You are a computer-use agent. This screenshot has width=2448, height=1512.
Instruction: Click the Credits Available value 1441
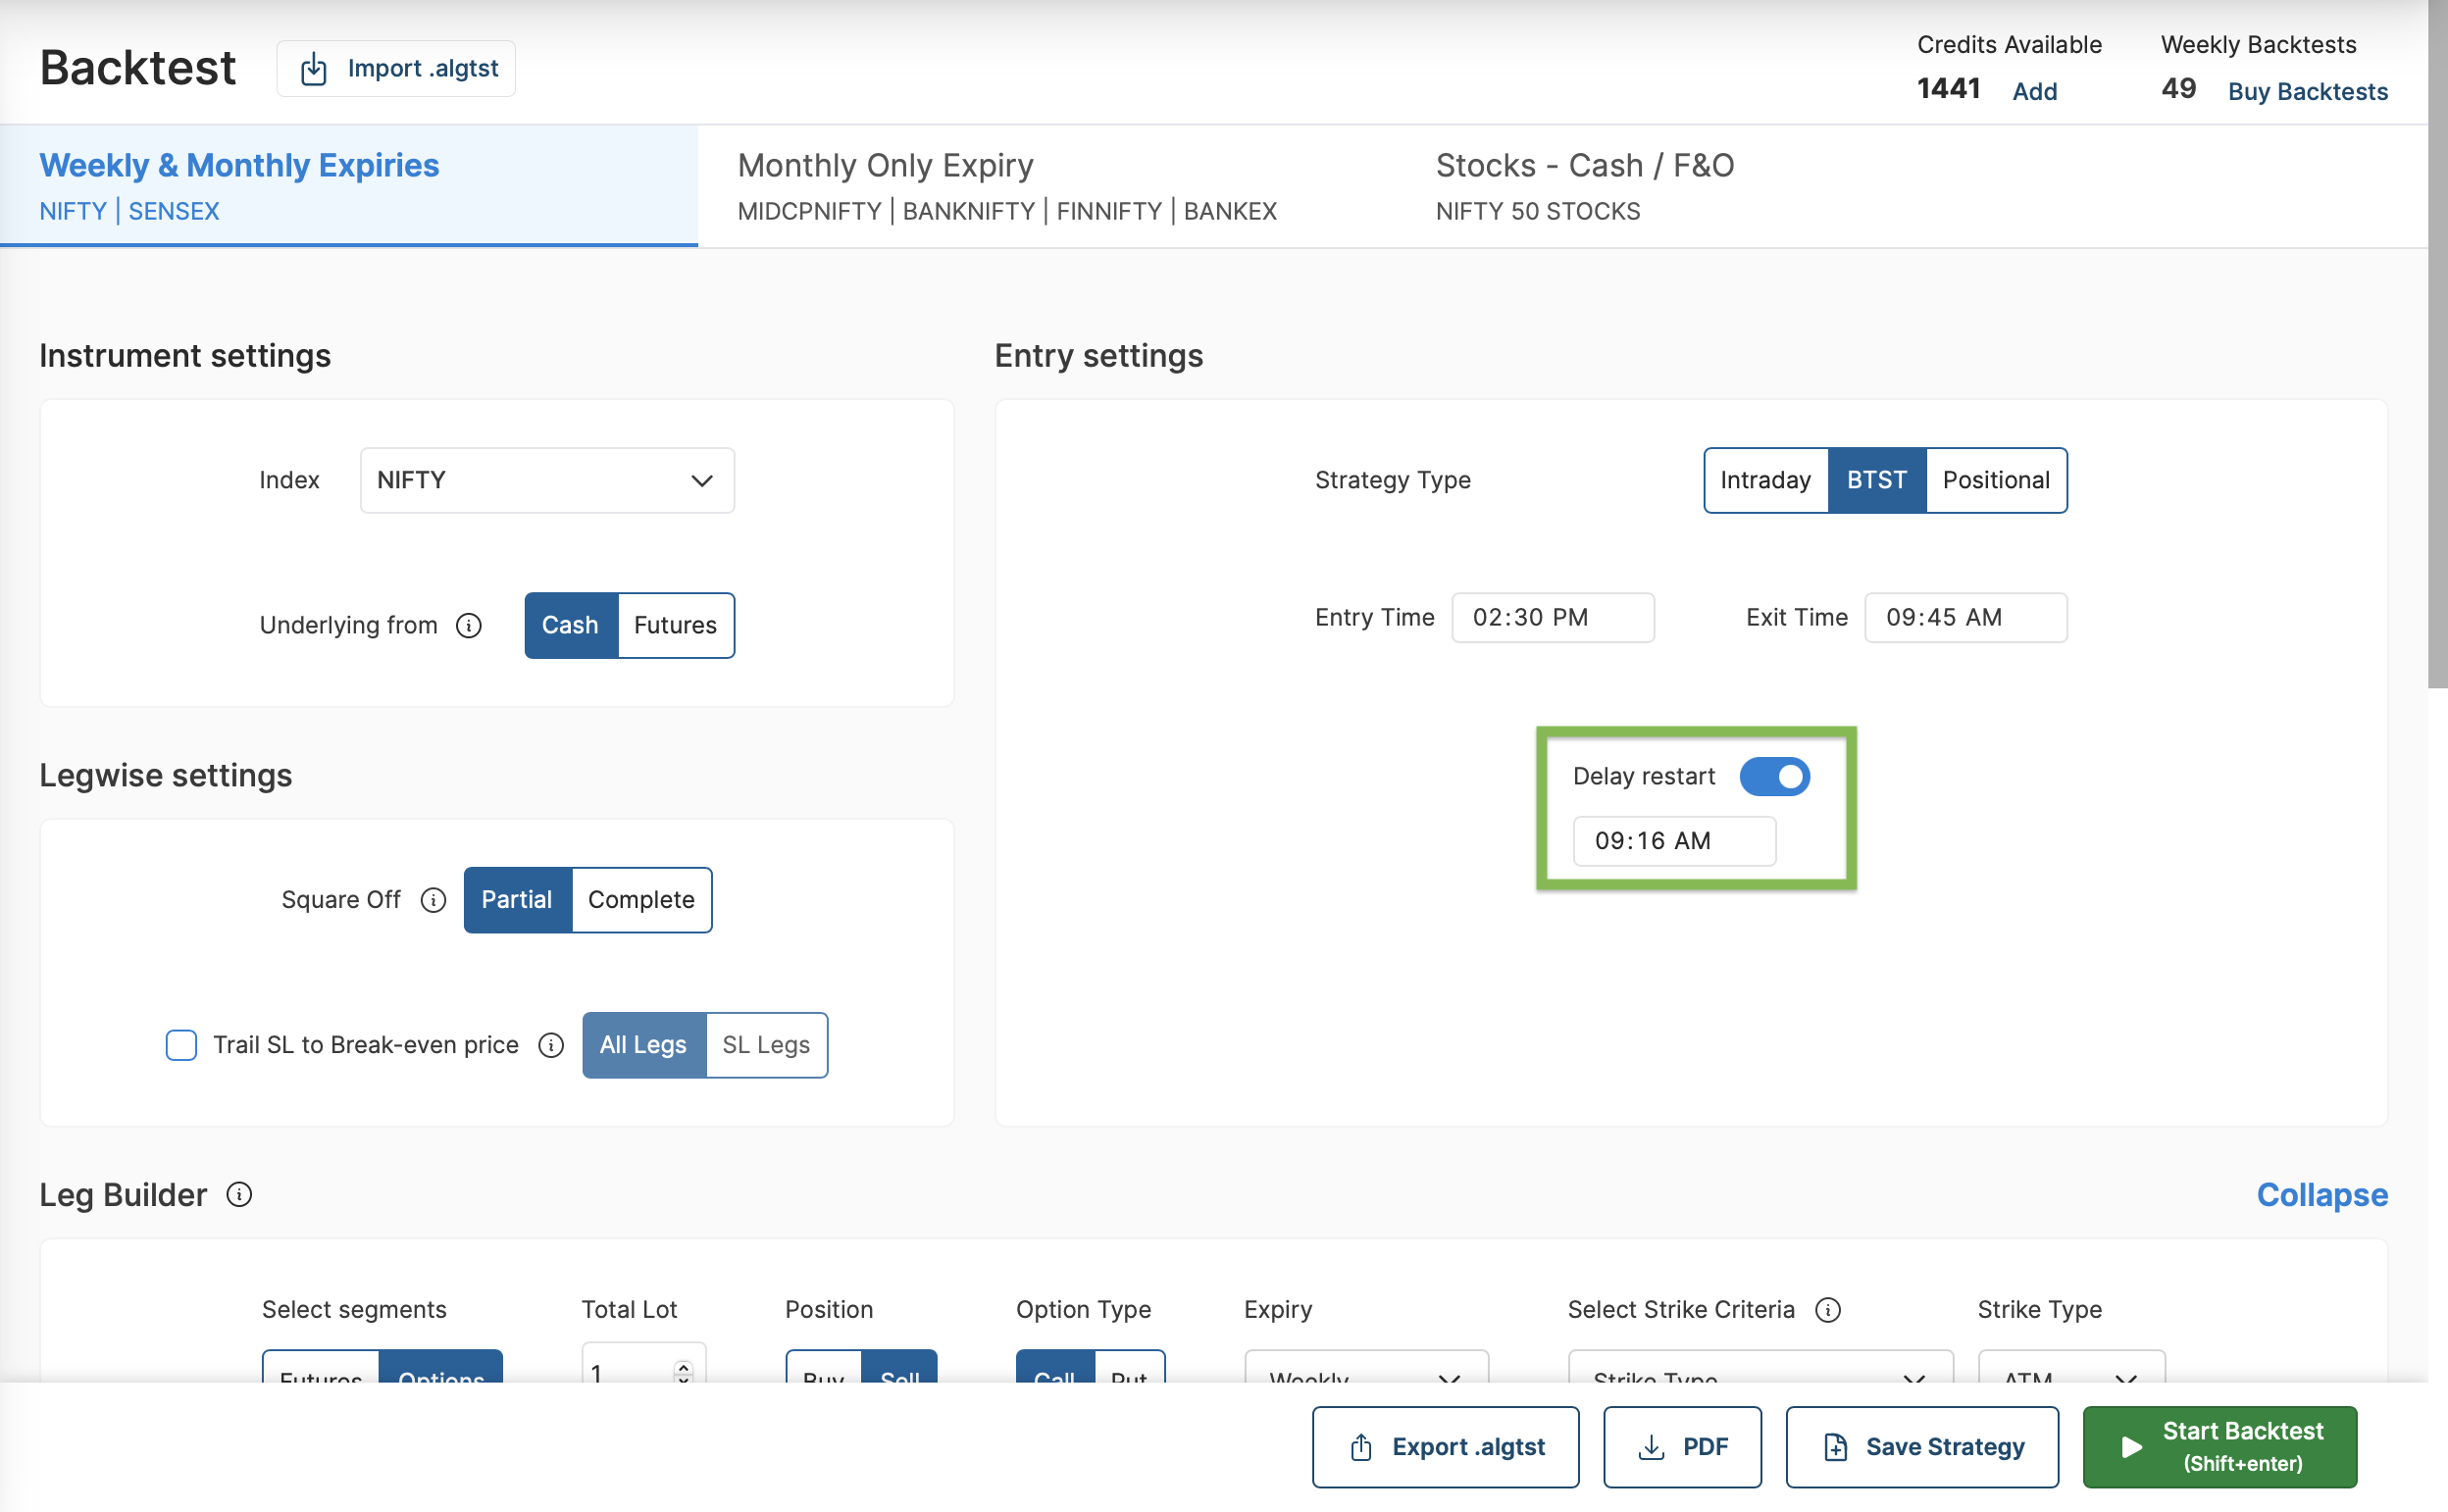pyautogui.click(x=1948, y=89)
